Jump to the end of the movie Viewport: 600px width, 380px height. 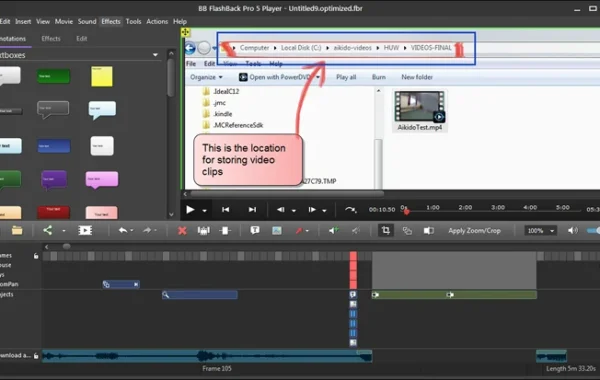(252, 210)
